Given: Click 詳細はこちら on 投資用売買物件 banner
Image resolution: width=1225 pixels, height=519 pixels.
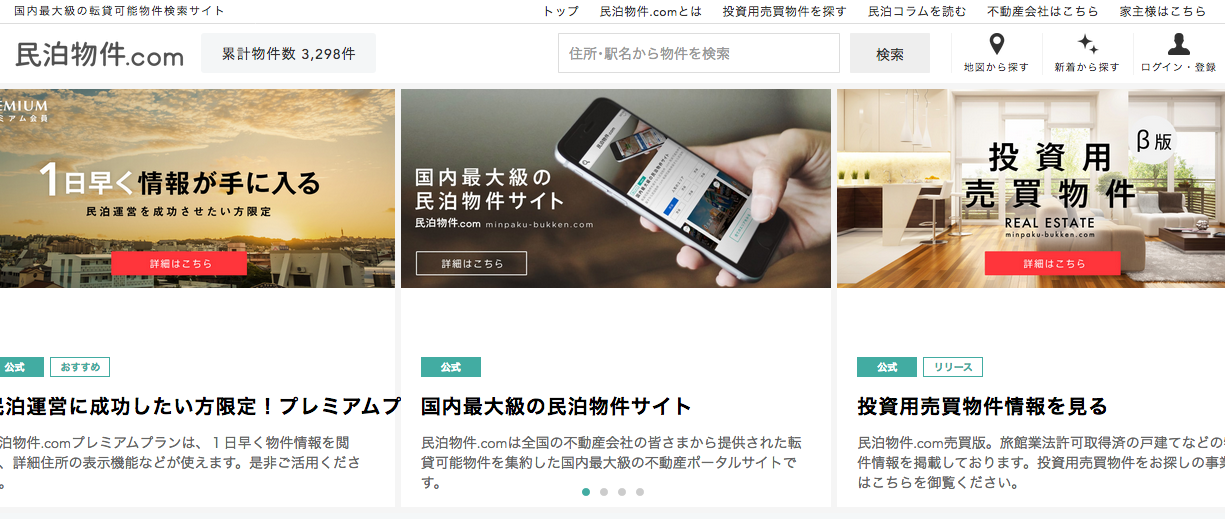Looking at the screenshot, I should pyautogui.click(x=1053, y=263).
